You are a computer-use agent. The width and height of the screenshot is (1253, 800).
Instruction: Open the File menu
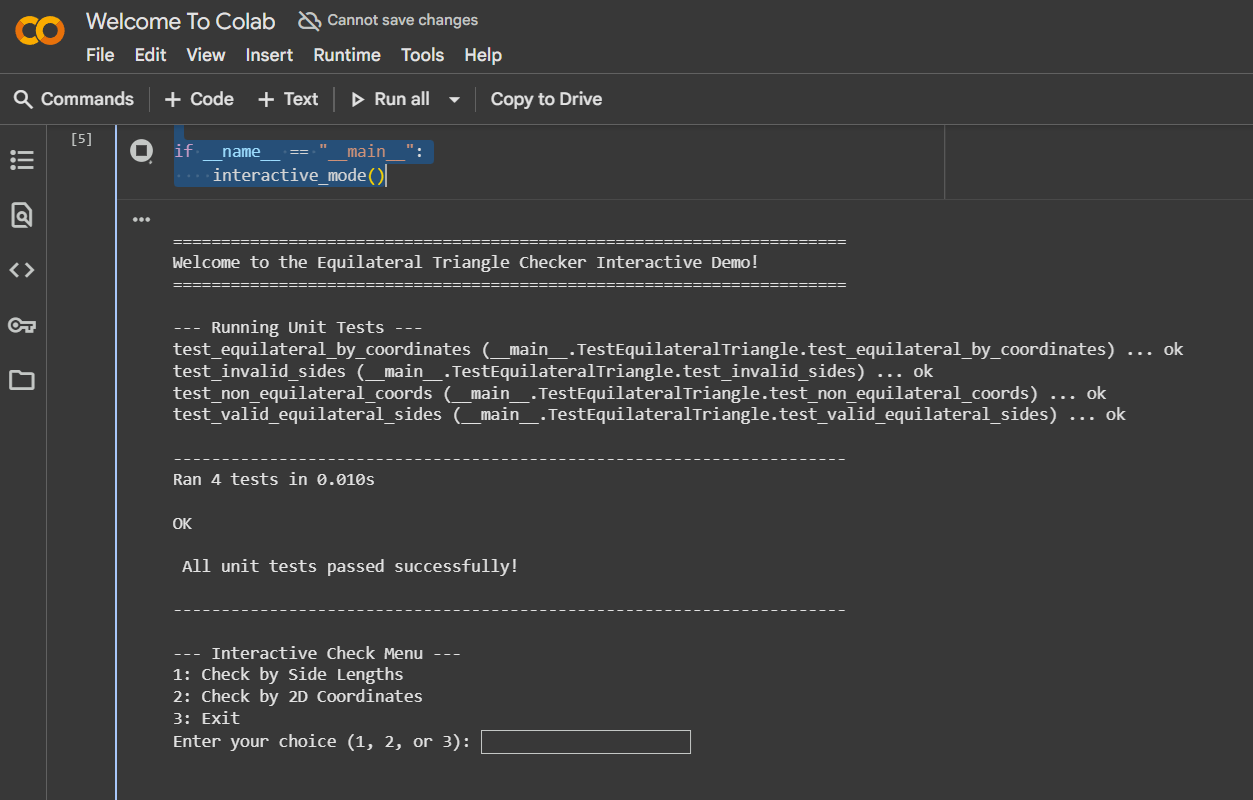coord(100,55)
